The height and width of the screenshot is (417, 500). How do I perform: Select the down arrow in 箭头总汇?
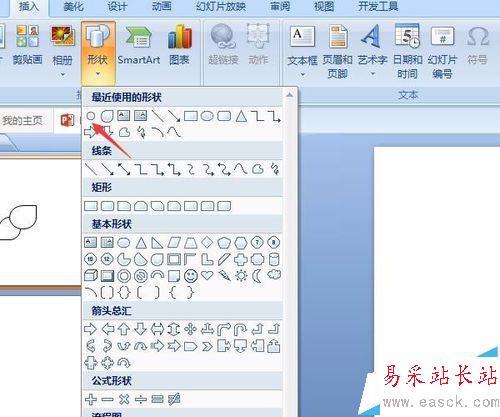140,329
